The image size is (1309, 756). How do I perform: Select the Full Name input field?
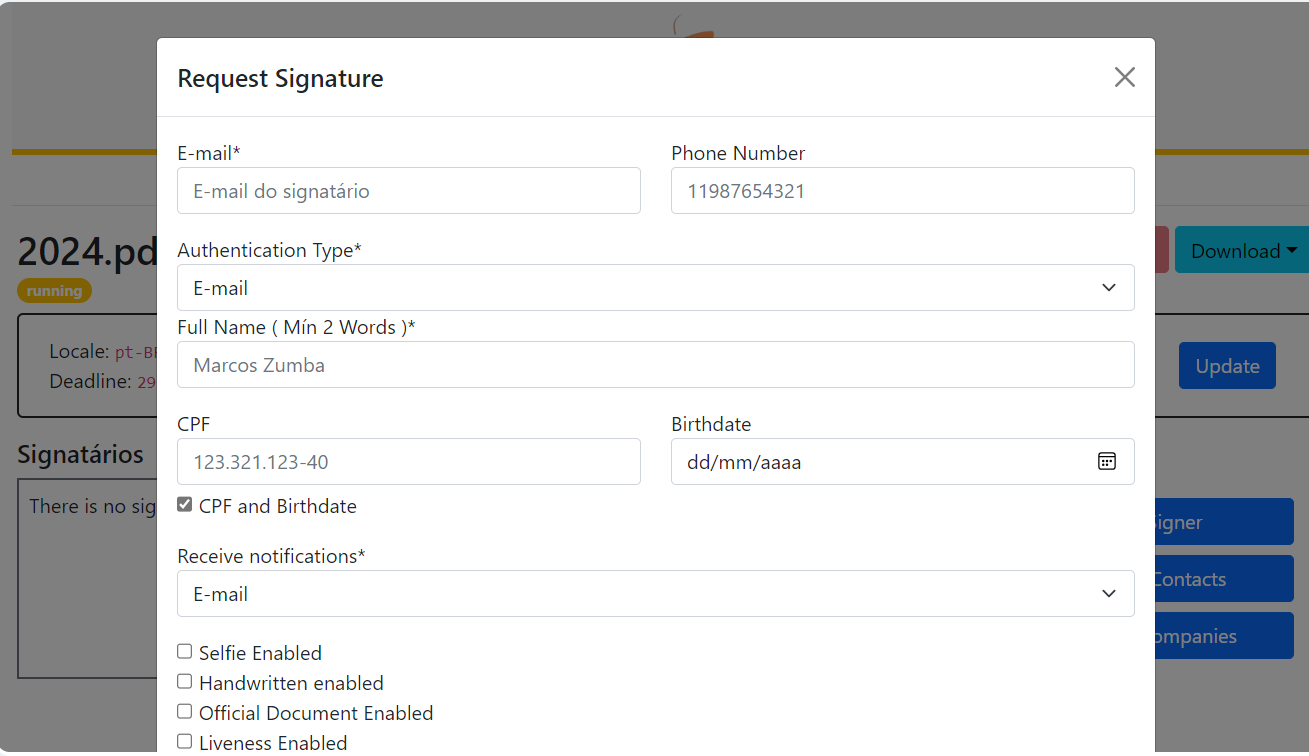(x=655, y=365)
